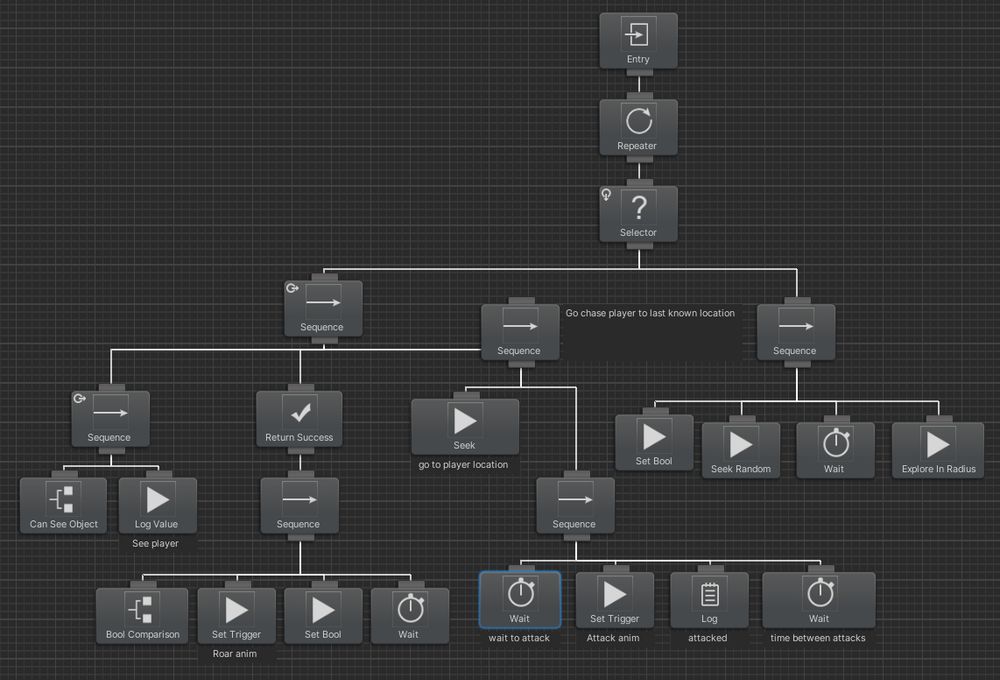Select the Sequence node directly above Return Success

point(323,309)
